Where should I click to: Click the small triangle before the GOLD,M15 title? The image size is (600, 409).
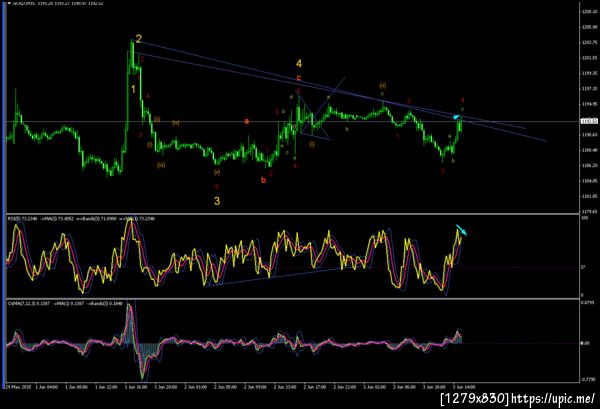point(9,3)
